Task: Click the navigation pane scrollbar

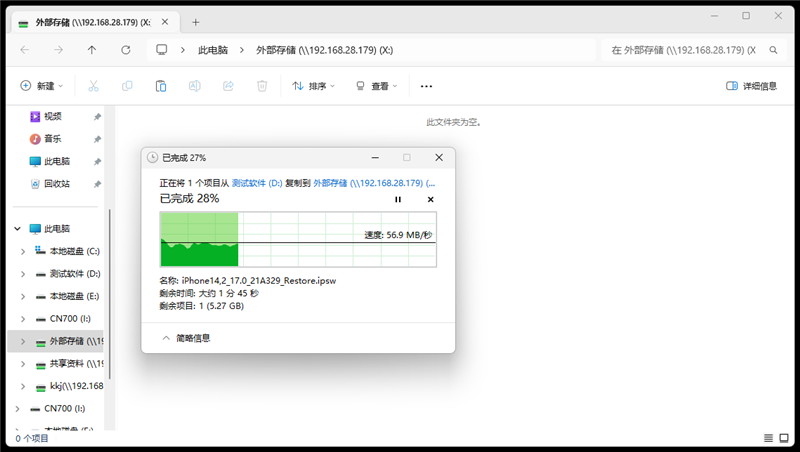Action: coord(110,293)
